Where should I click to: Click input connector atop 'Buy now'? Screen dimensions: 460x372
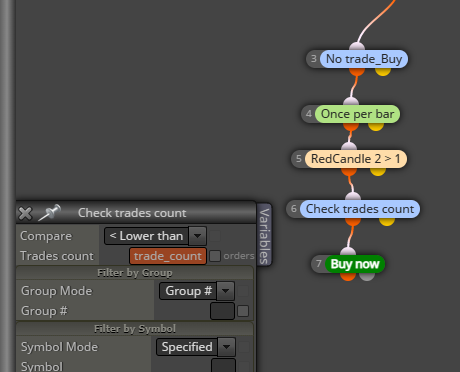click(348, 251)
